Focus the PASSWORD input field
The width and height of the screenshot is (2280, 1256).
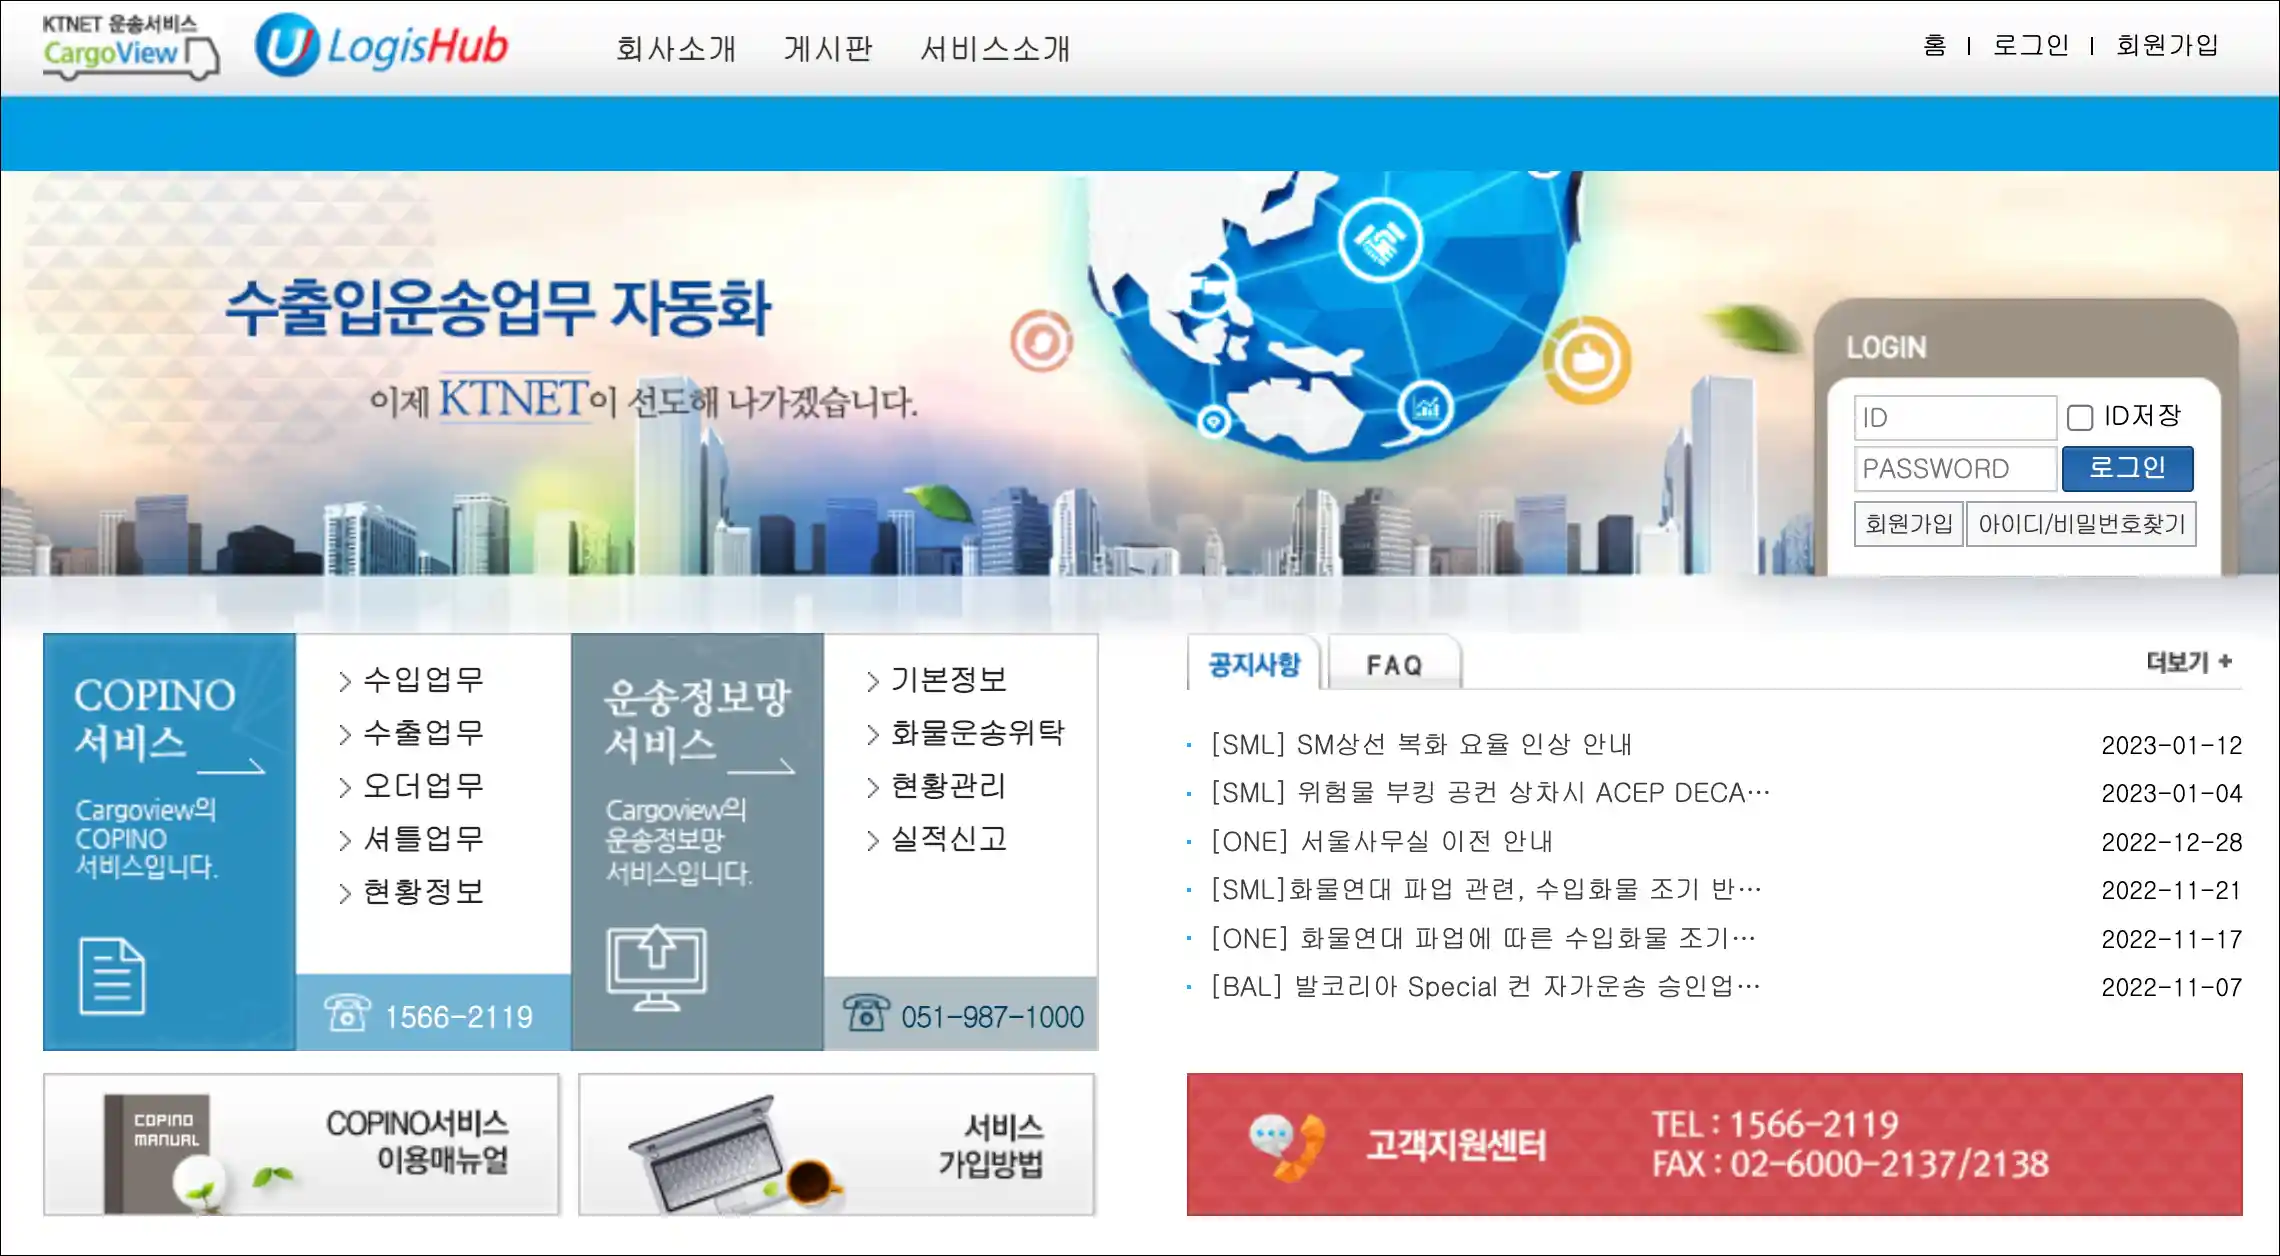click(x=1954, y=469)
